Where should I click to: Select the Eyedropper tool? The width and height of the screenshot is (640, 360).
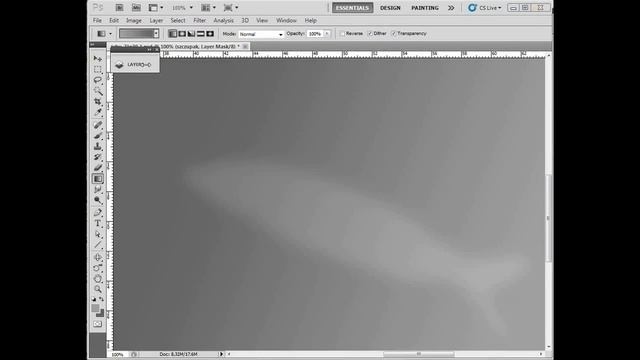point(98,112)
